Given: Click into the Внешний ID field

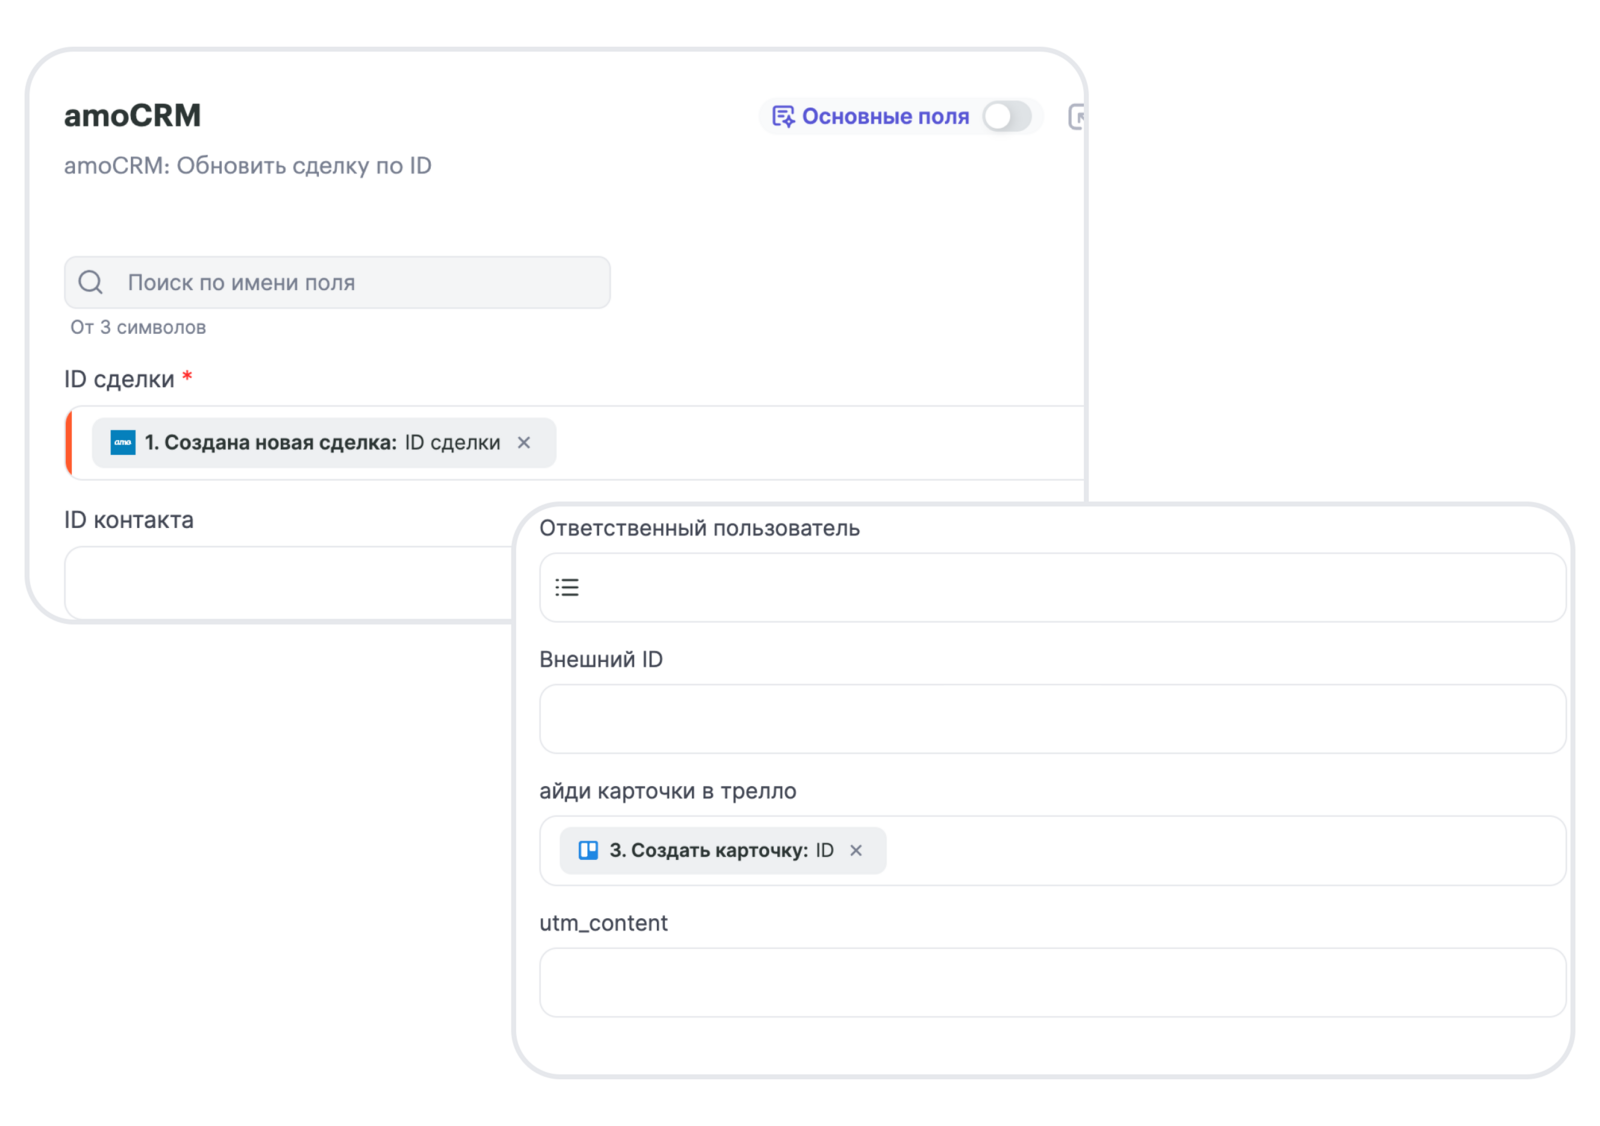Looking at the screenshot, I should (1052, 719).
